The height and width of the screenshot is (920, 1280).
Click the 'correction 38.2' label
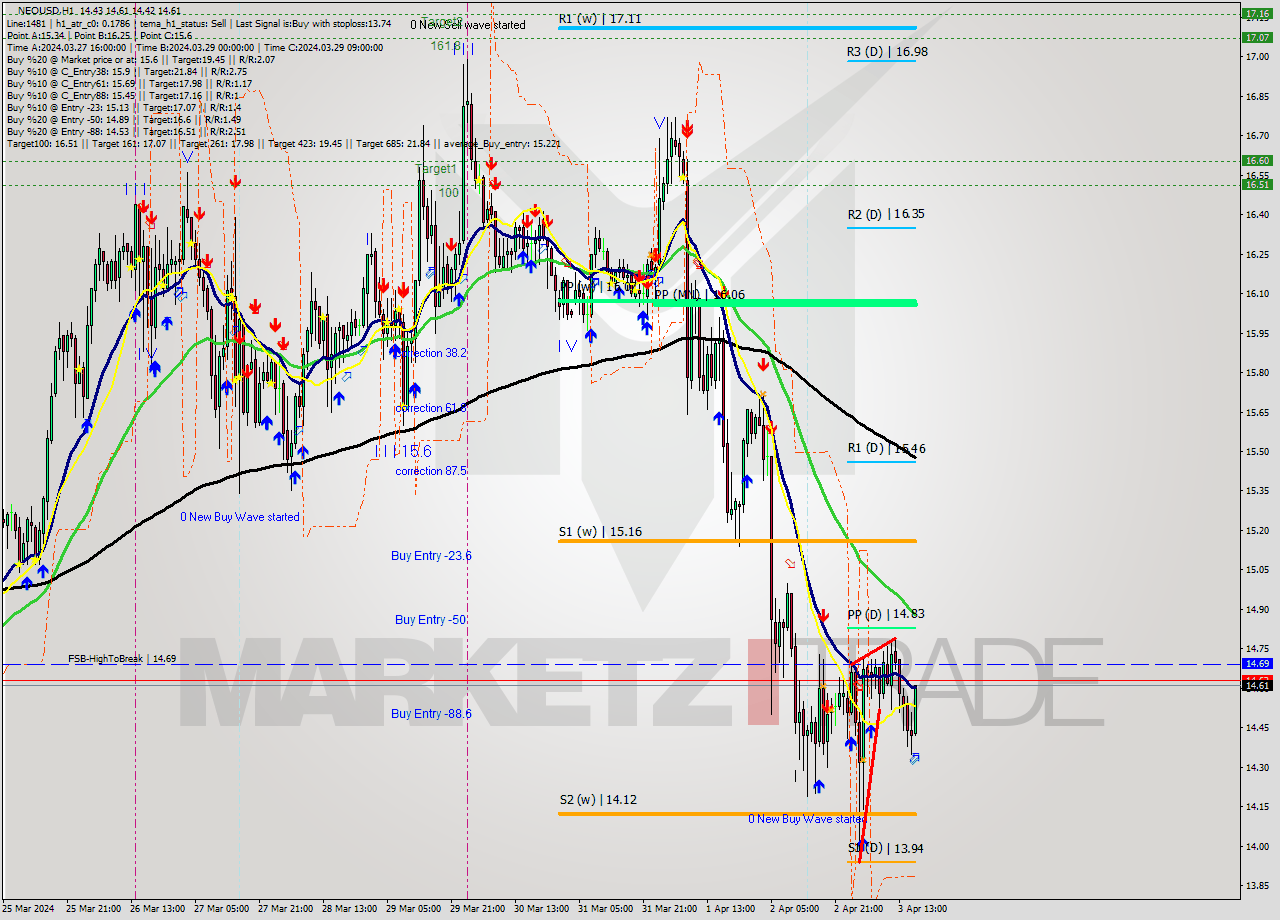pyautogui.click(x=431, y=353)
